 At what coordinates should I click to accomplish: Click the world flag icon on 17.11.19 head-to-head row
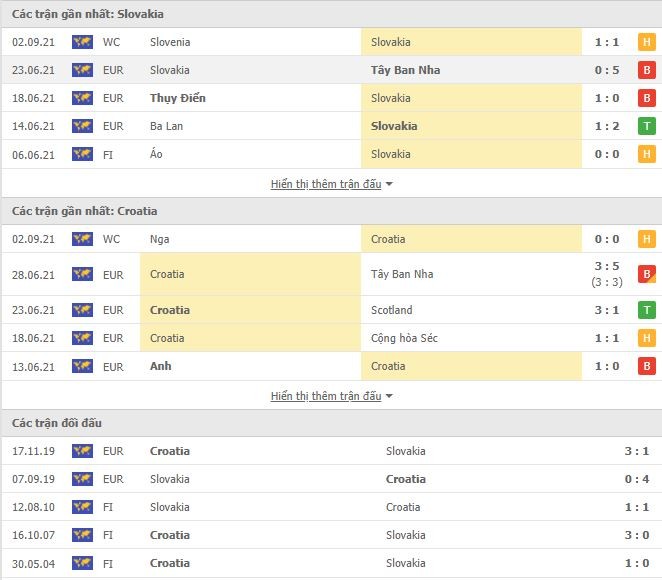[82, 451]
